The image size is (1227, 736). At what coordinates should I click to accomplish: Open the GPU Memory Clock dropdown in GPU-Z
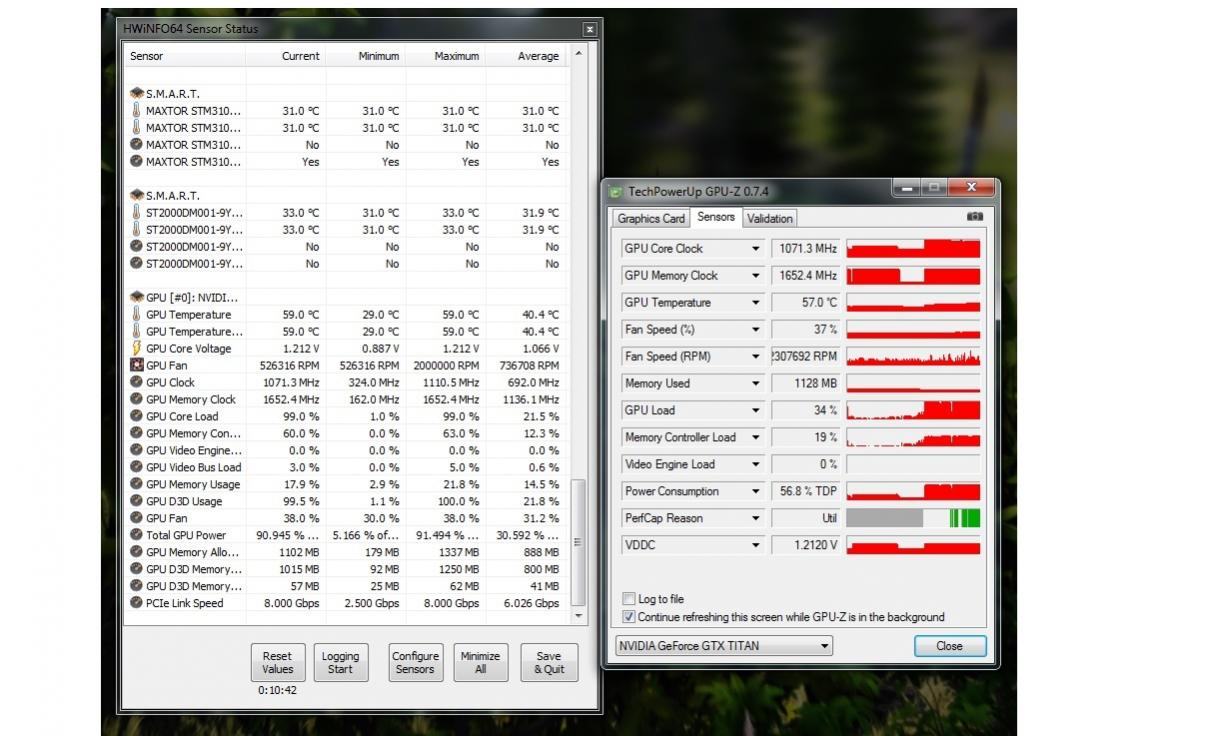(755, 276)
